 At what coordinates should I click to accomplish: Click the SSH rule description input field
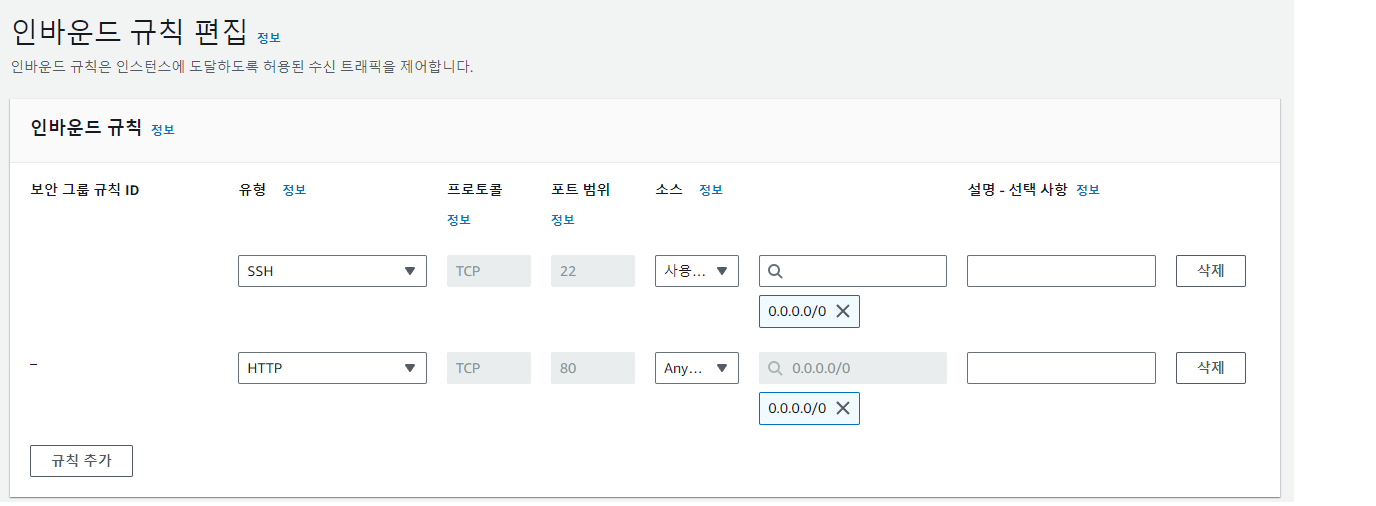(1060, 271)
